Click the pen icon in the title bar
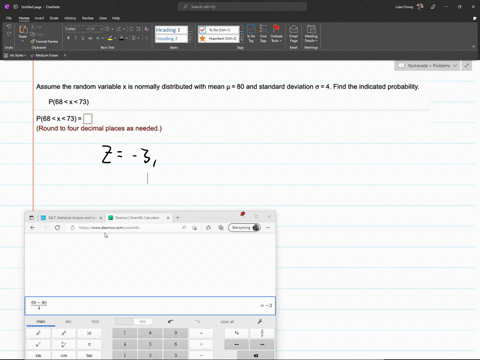The width and height of the screenshot is (480, 360). pyautogui.click(x=433, y=7)
